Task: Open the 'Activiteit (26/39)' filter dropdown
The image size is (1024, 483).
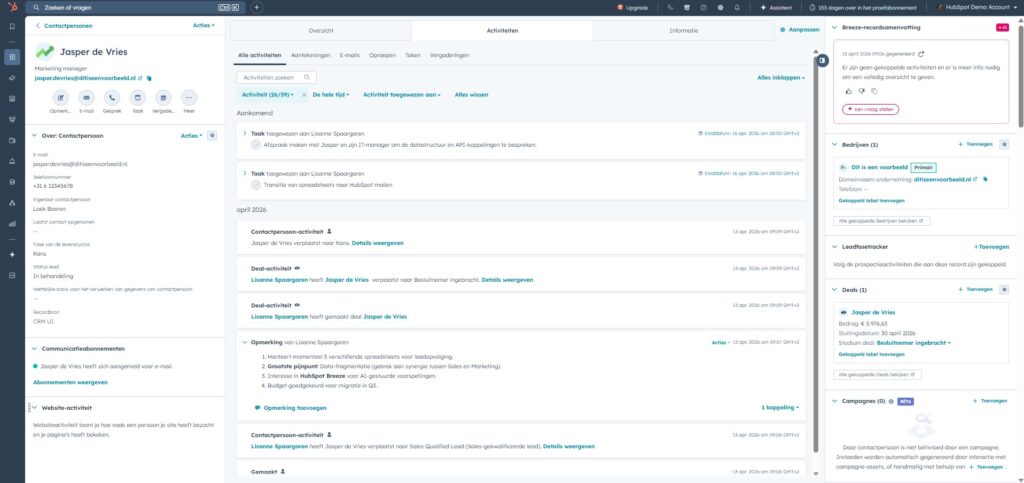Action: click(268, 94)
